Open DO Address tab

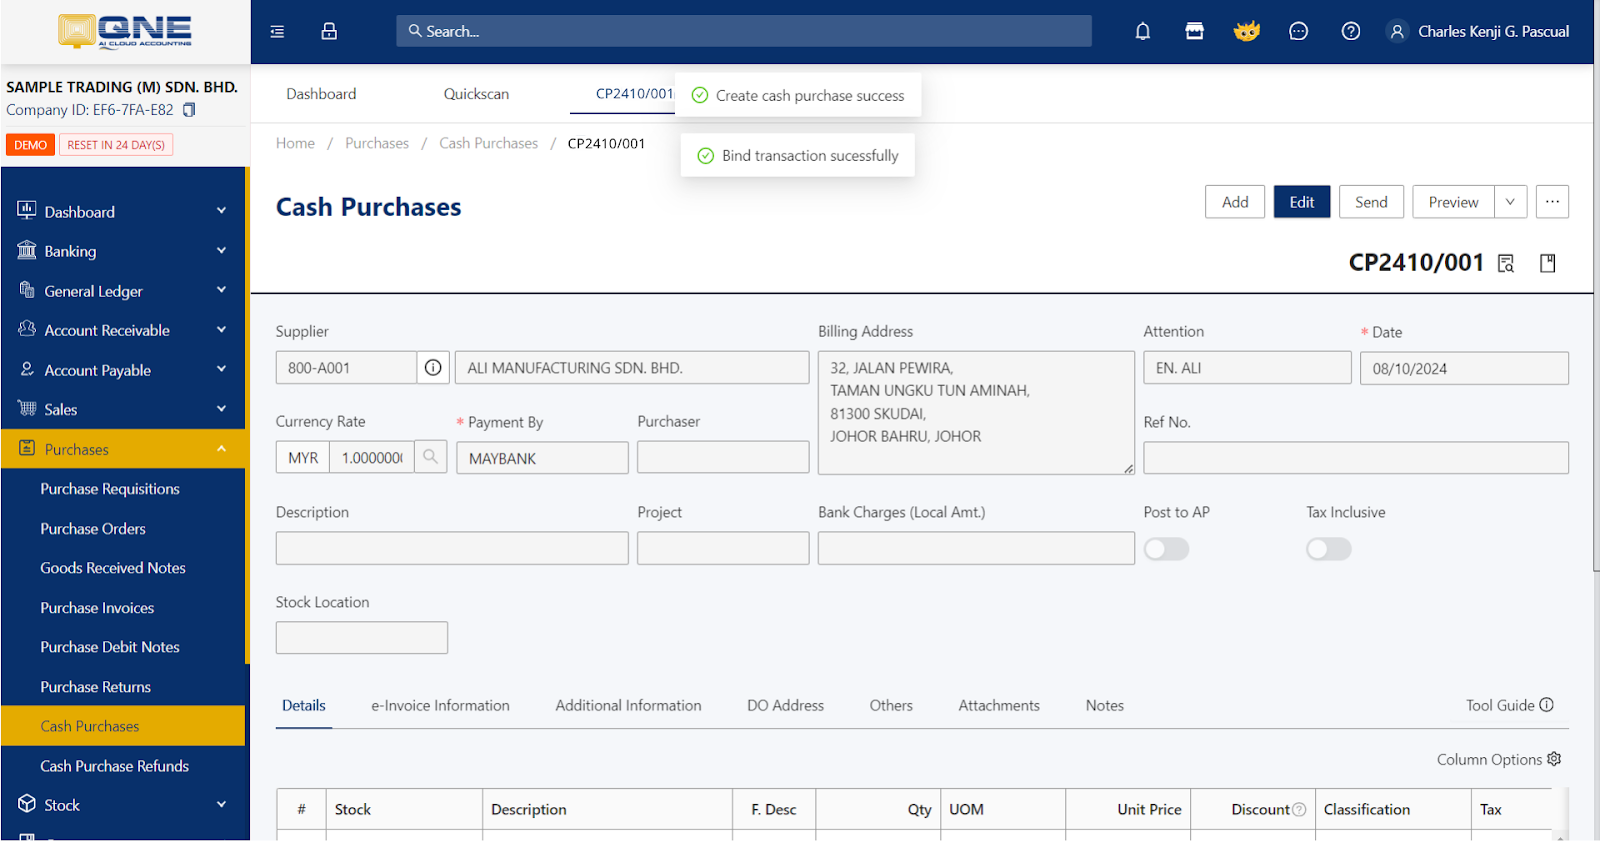tap(785, 705)
